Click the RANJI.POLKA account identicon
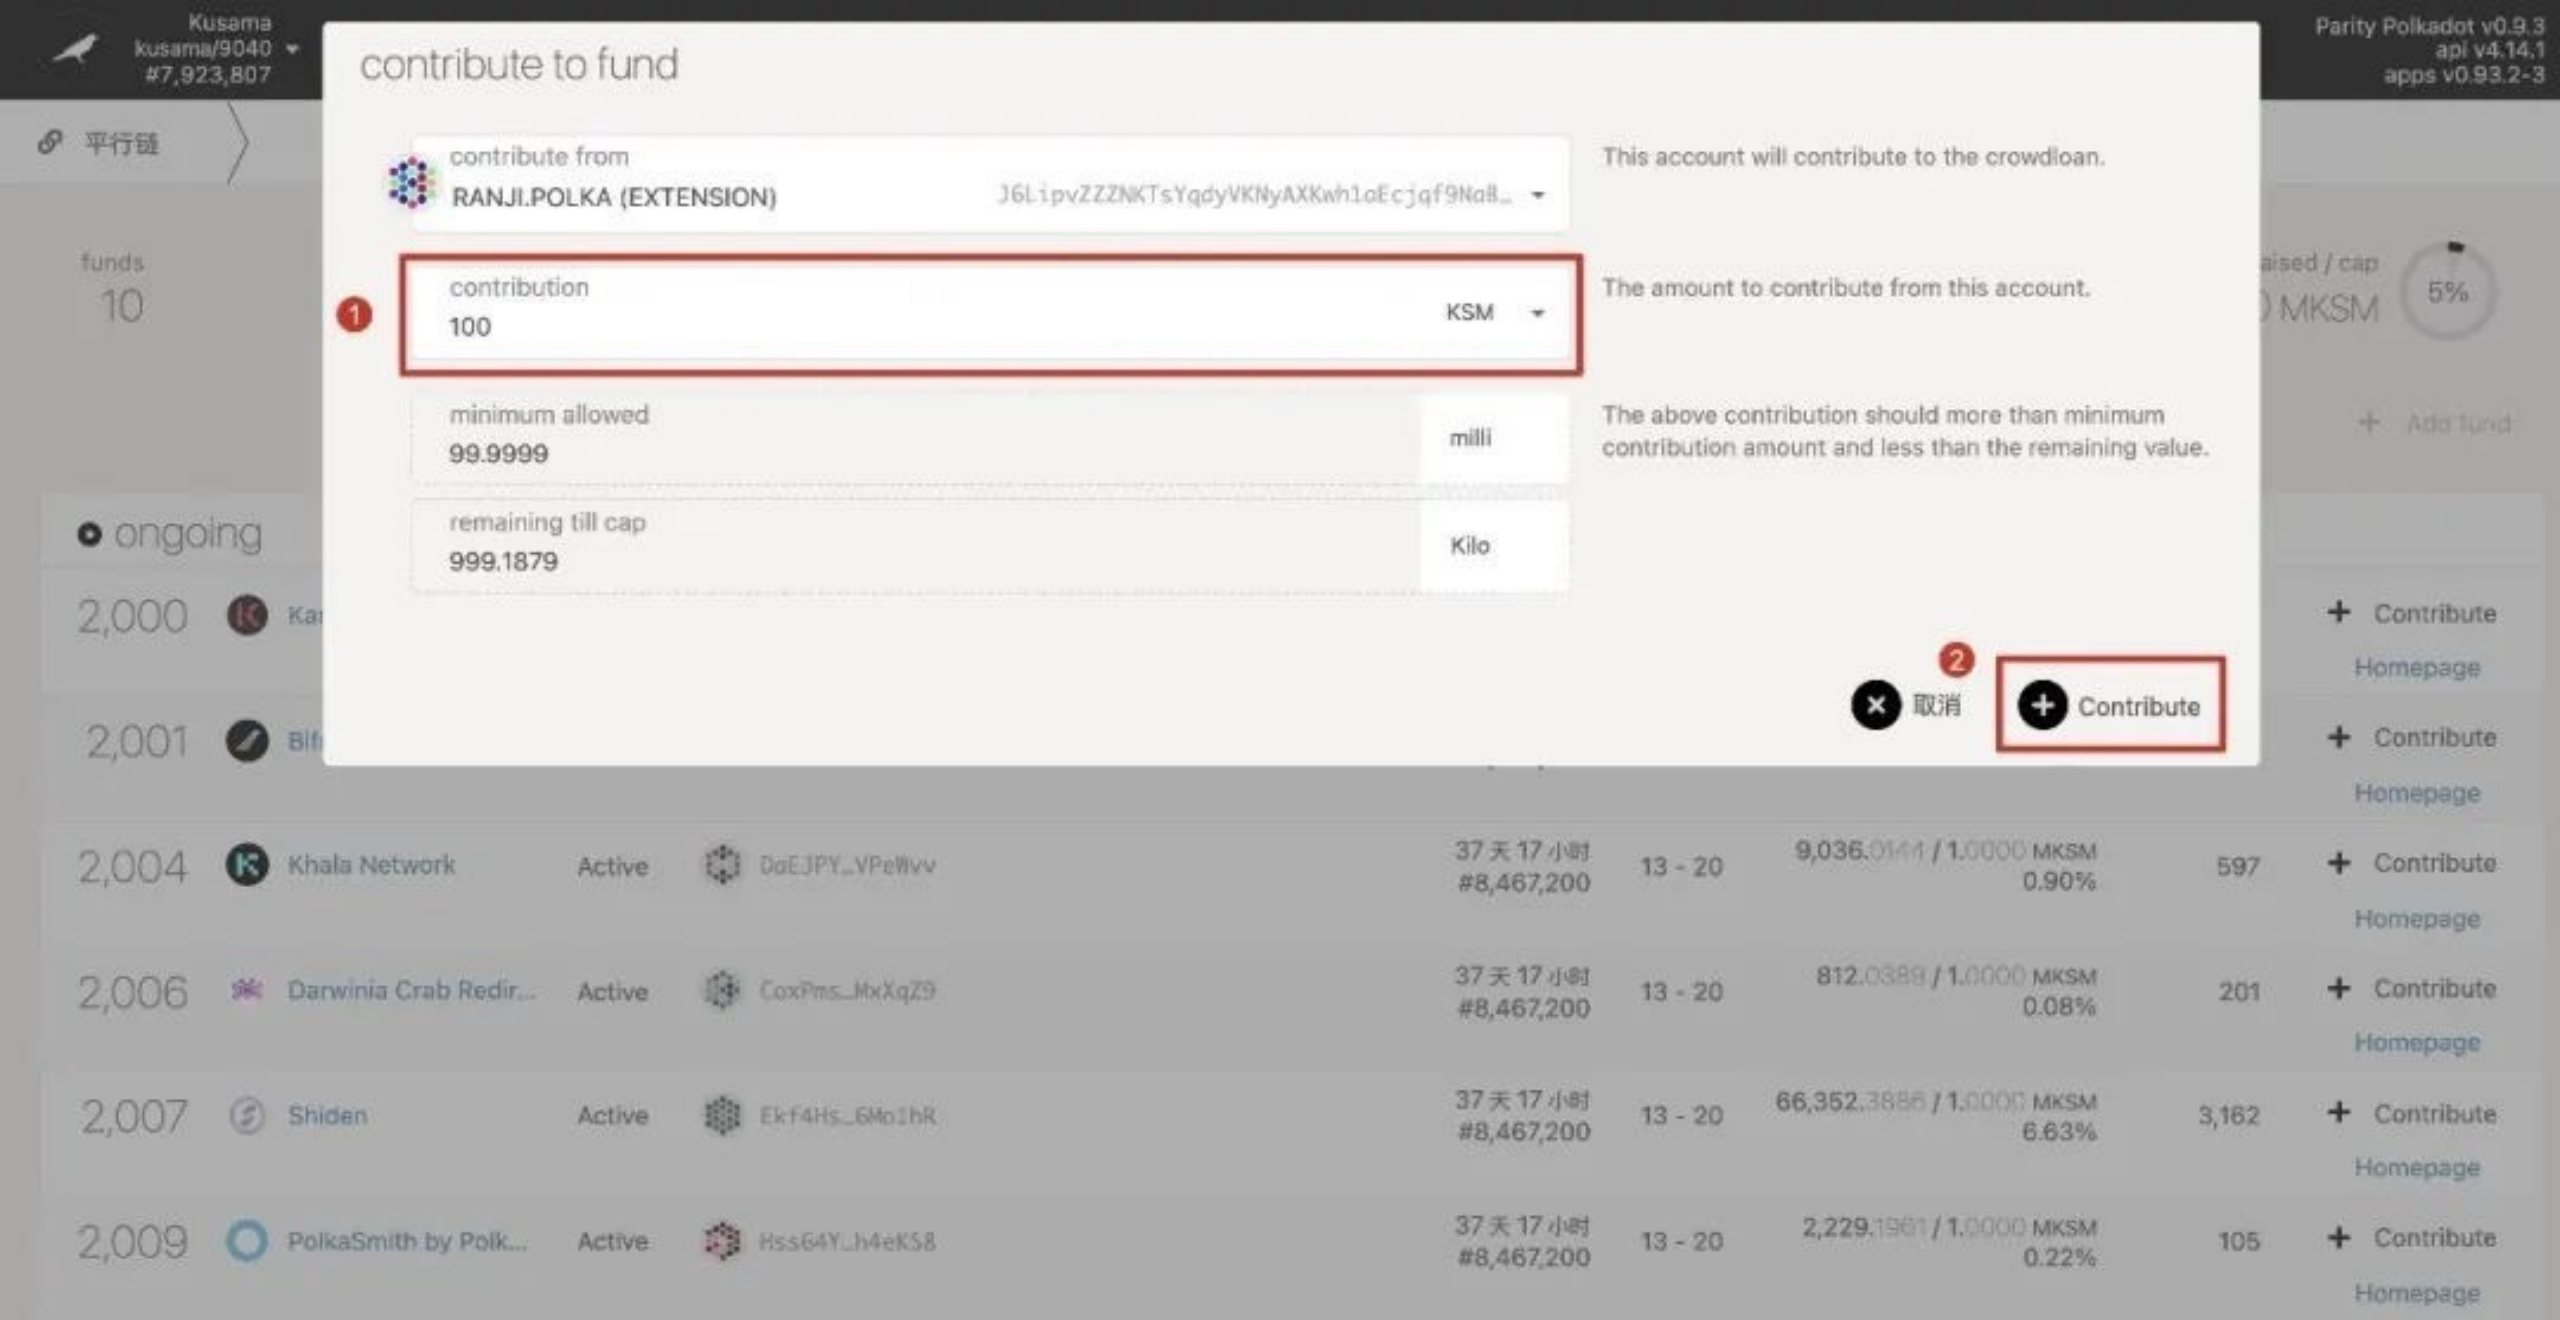The image size is (2560, 1320). pyautogui.click(x=411, y=183)
